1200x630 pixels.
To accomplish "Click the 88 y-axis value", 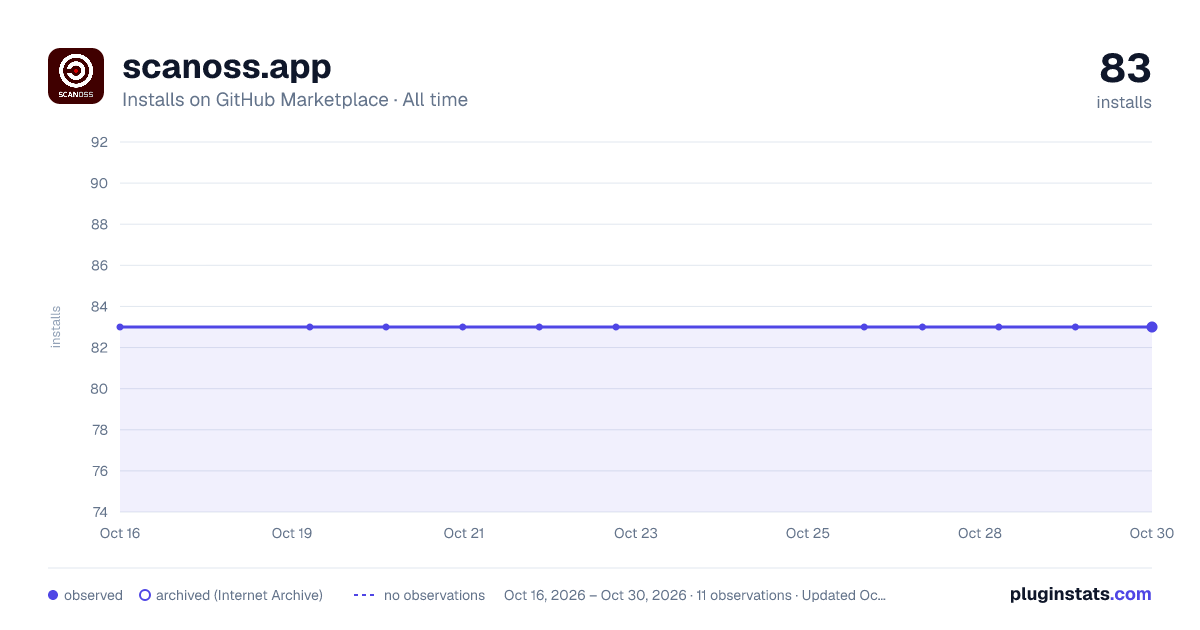I will [99, 224].
